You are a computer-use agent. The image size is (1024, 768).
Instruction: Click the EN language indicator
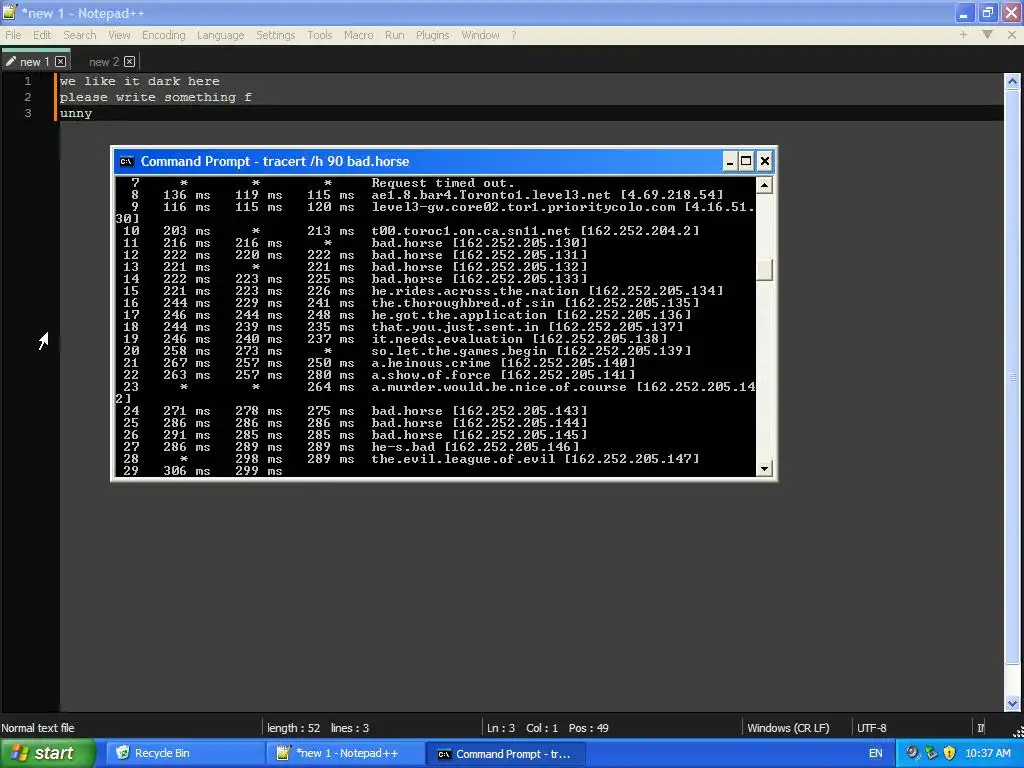coord(875,754)
